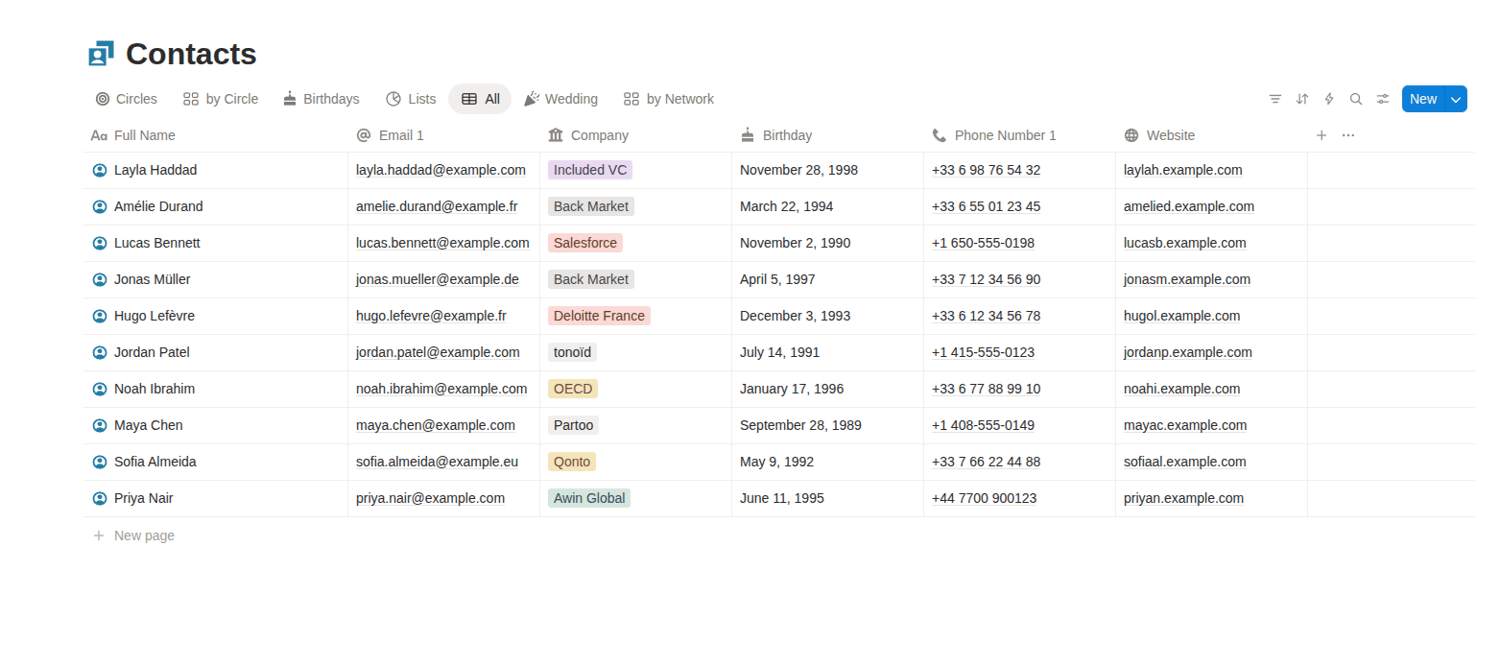Switch to the Wedding view tab
The image size is (1500, 666).
(x=561, y=99)
